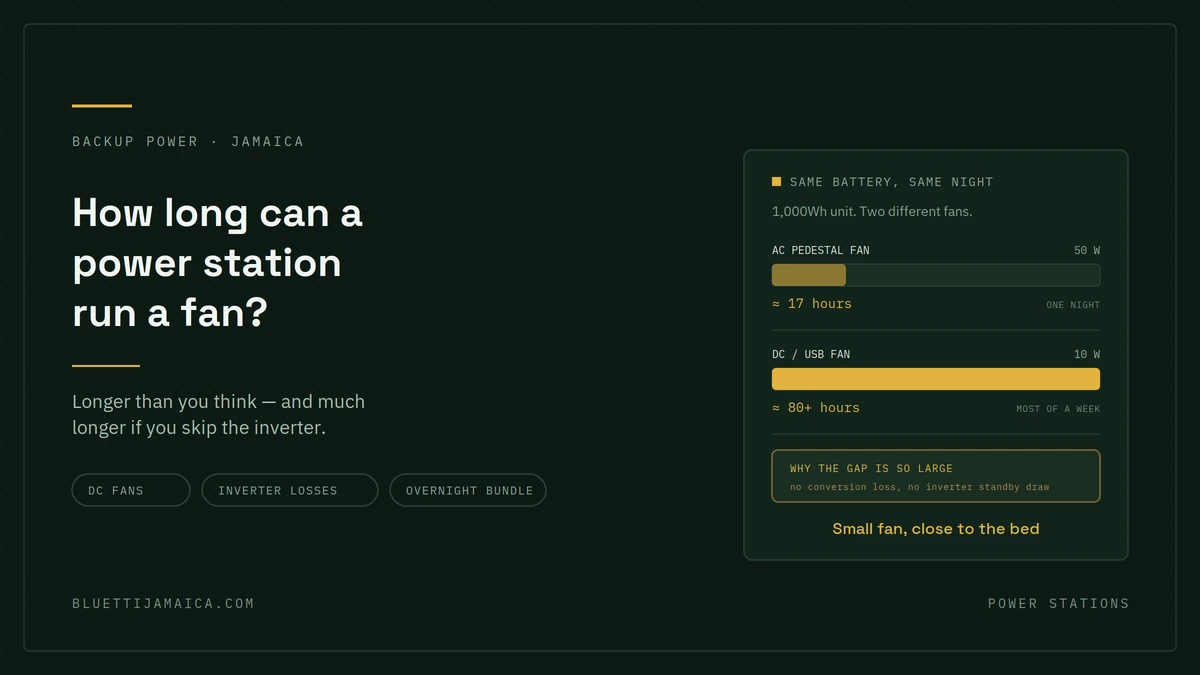
Task: Visit the BLUETTIJAMAICA.COM link
Action: pyautogui.click(x=163, y=603)
